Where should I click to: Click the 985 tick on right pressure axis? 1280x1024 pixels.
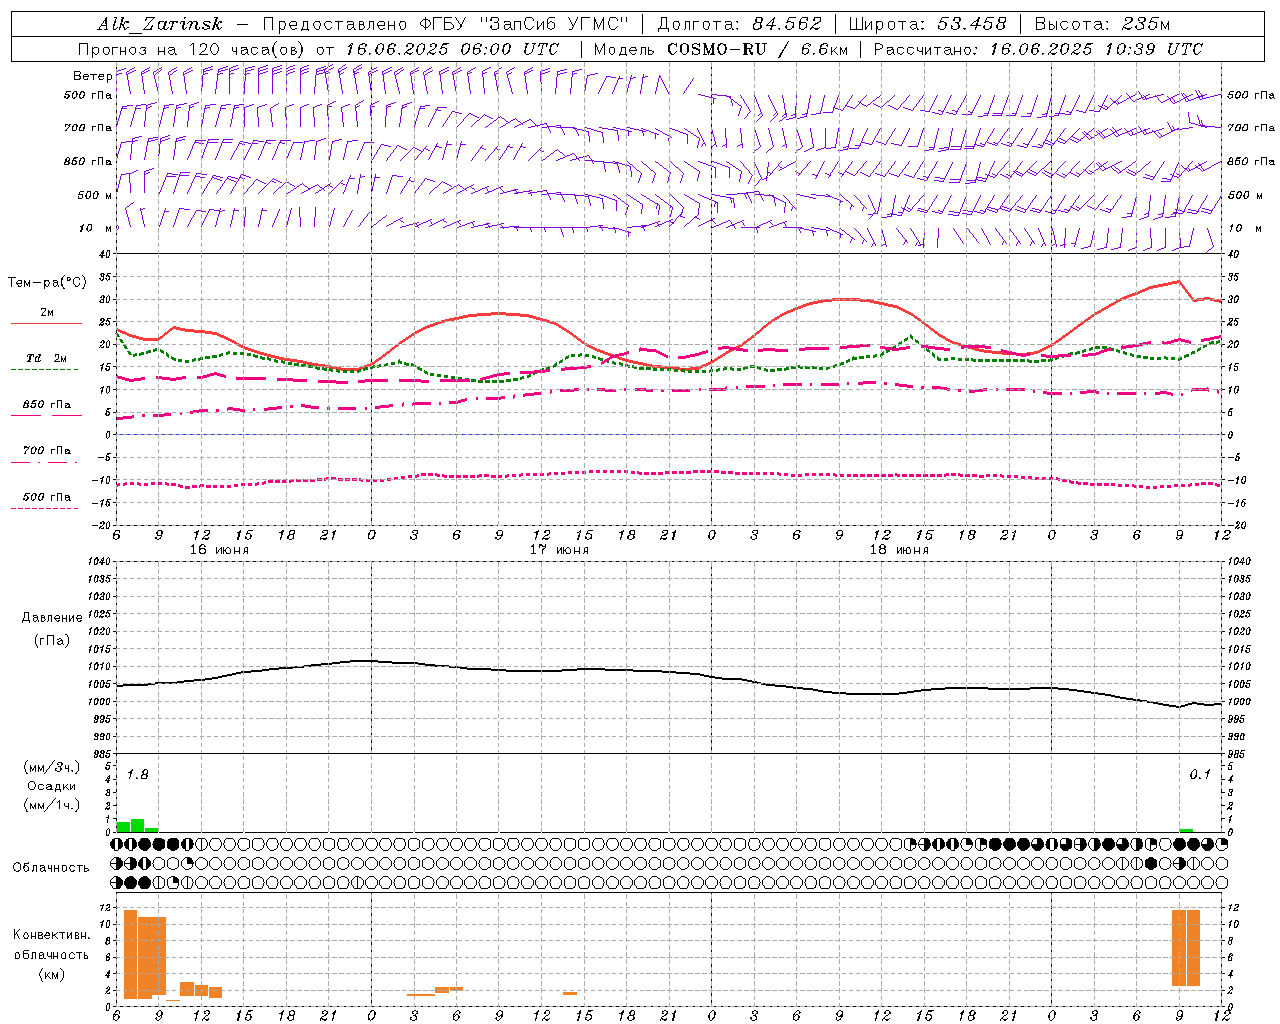tap(1236, 754)
